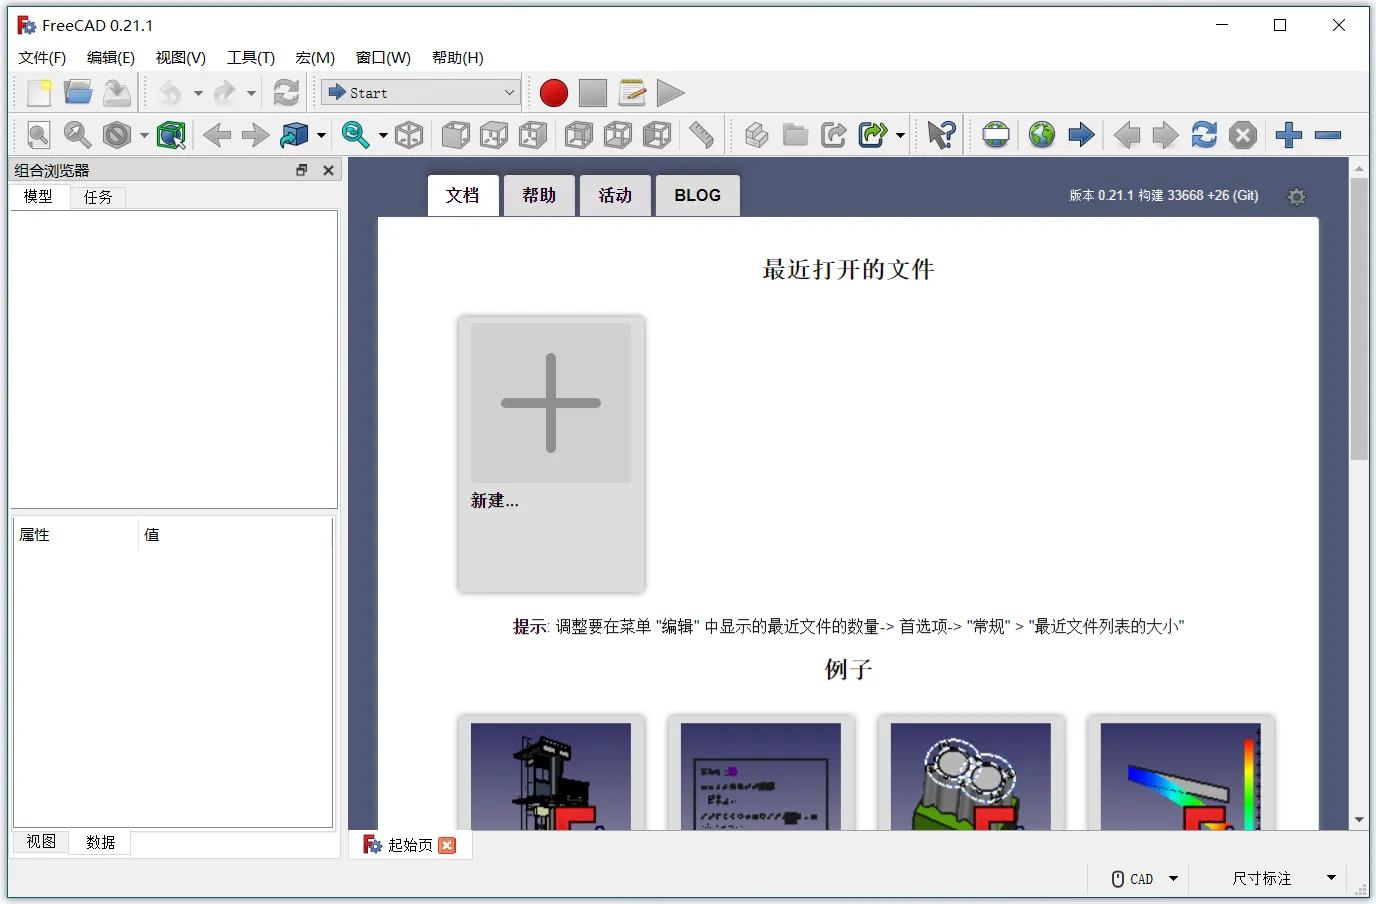1376x904 pixels.
Task: Run the macro with play icon
Action: [670, 93]
